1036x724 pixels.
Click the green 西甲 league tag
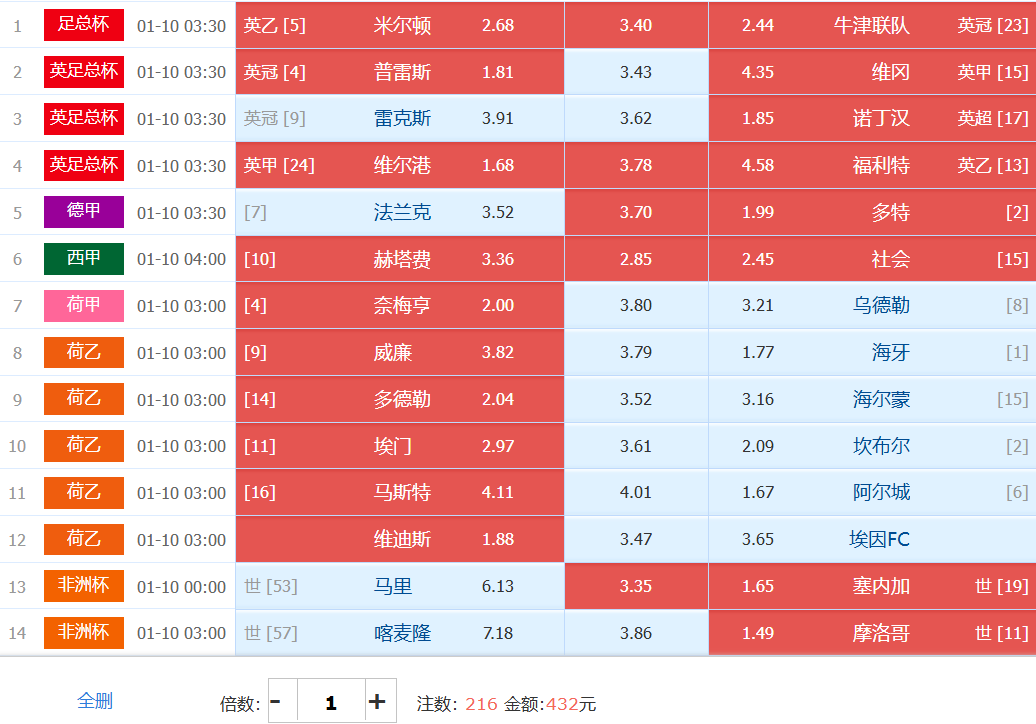(84, 259)
